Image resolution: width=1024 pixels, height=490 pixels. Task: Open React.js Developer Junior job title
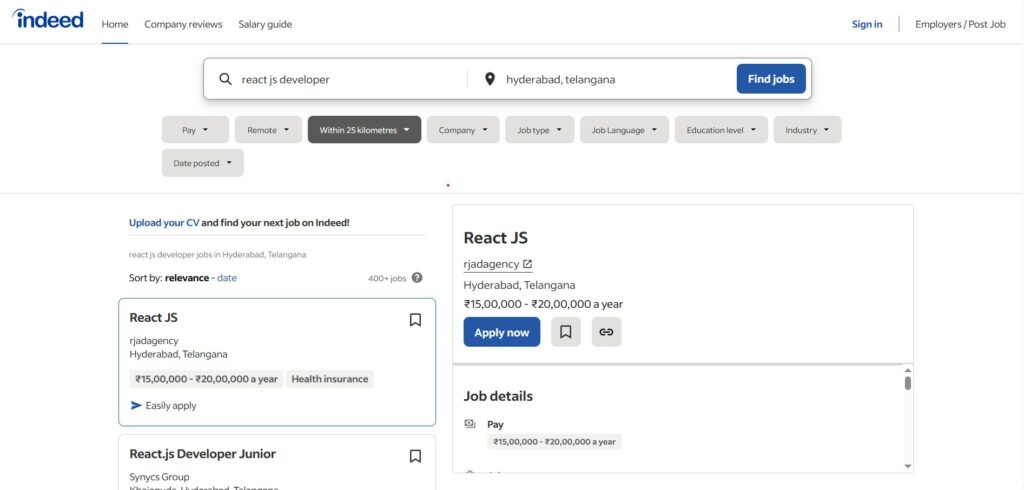click(202, 453)
